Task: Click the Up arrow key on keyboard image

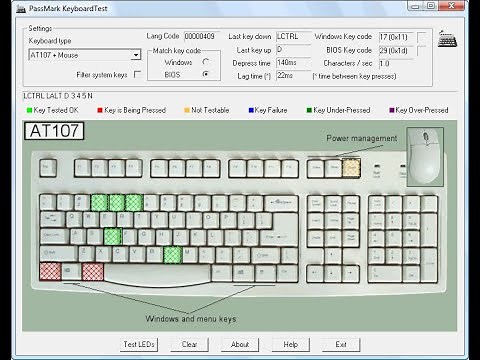Action: coord(333,256)
